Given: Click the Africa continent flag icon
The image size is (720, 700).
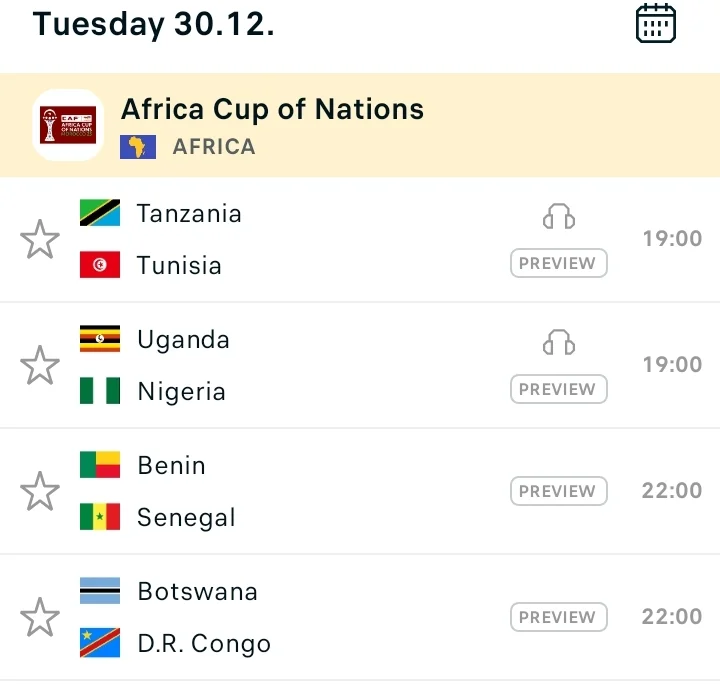Looking at the screenshot, I should [138, 147].
